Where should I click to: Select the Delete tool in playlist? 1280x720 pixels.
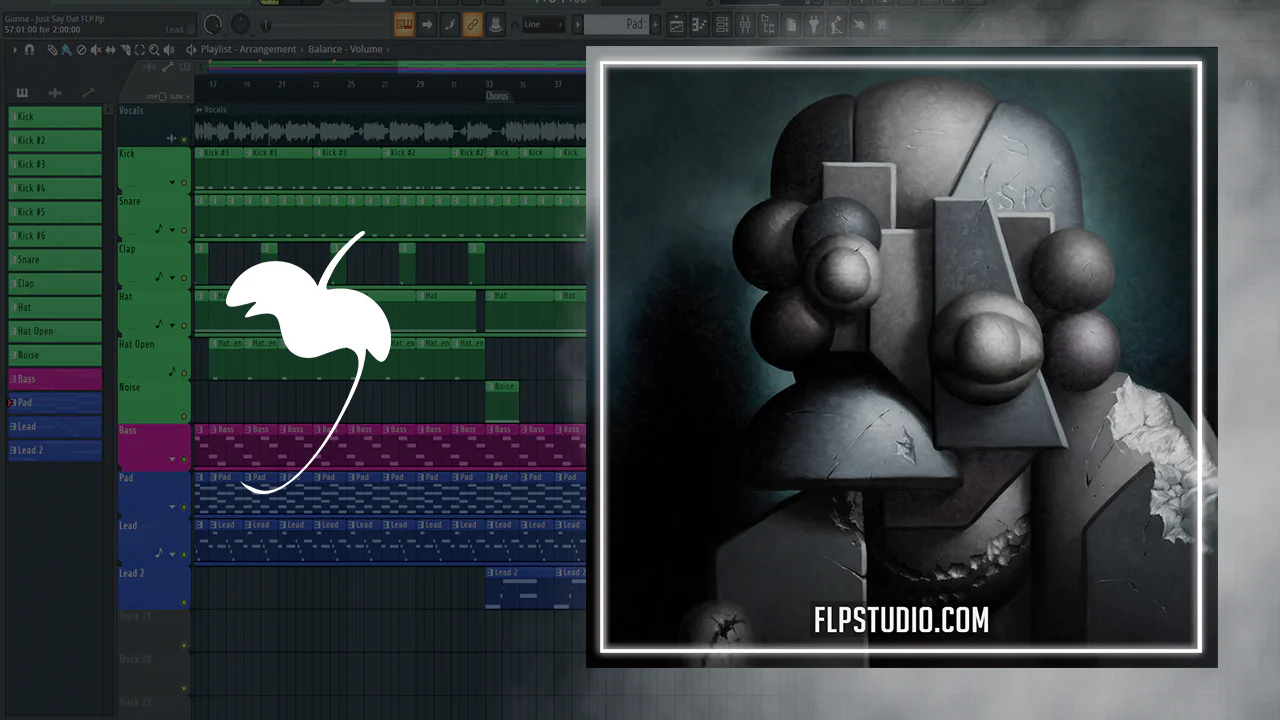(x=81, y=49)
